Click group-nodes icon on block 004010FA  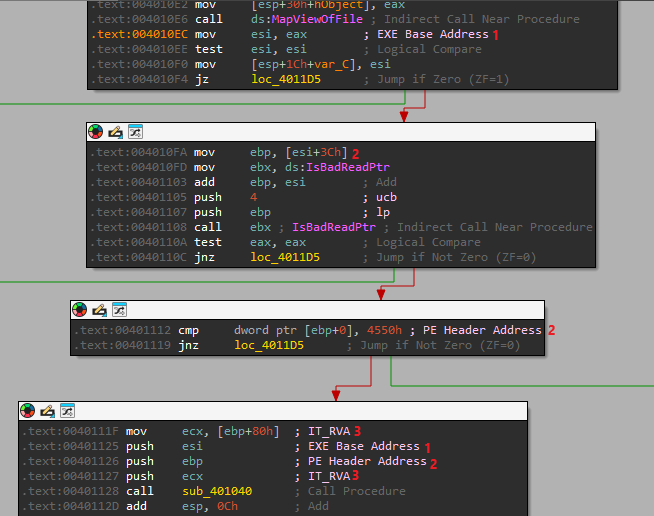tap(135, 131)
